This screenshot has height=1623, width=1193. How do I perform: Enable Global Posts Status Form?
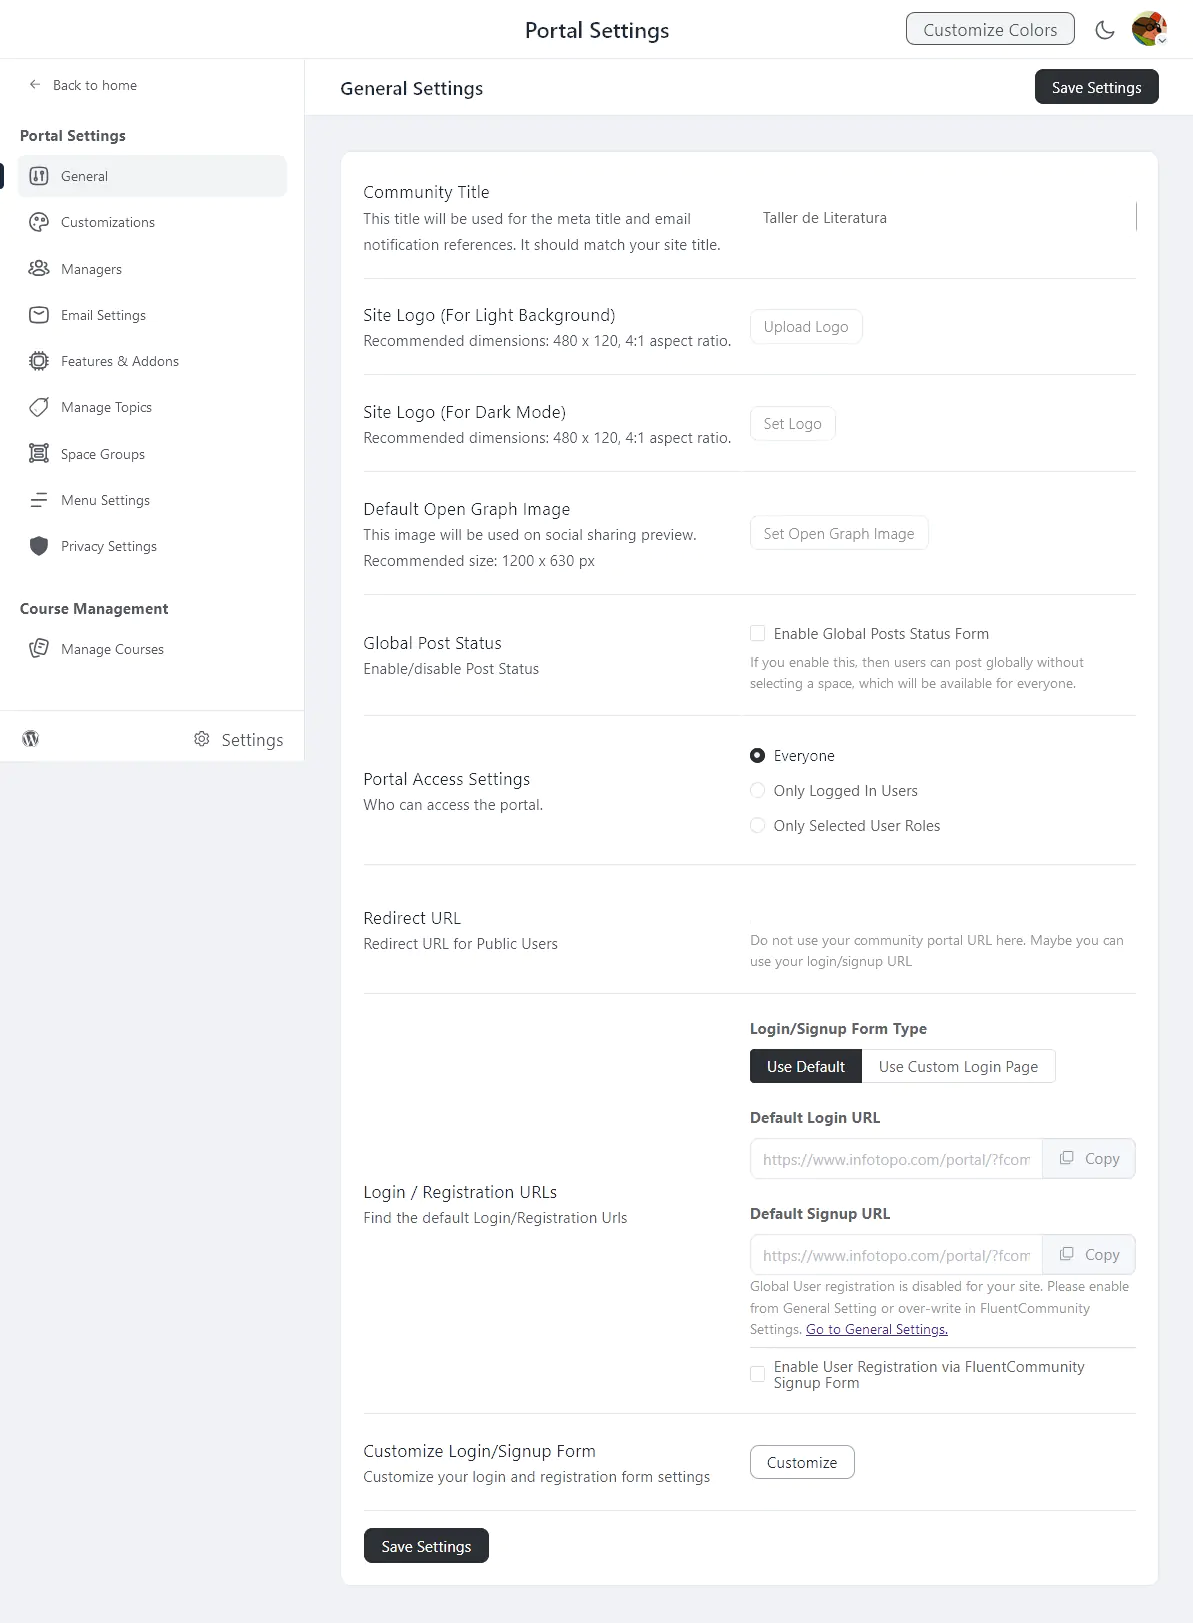tap(757, 633)
